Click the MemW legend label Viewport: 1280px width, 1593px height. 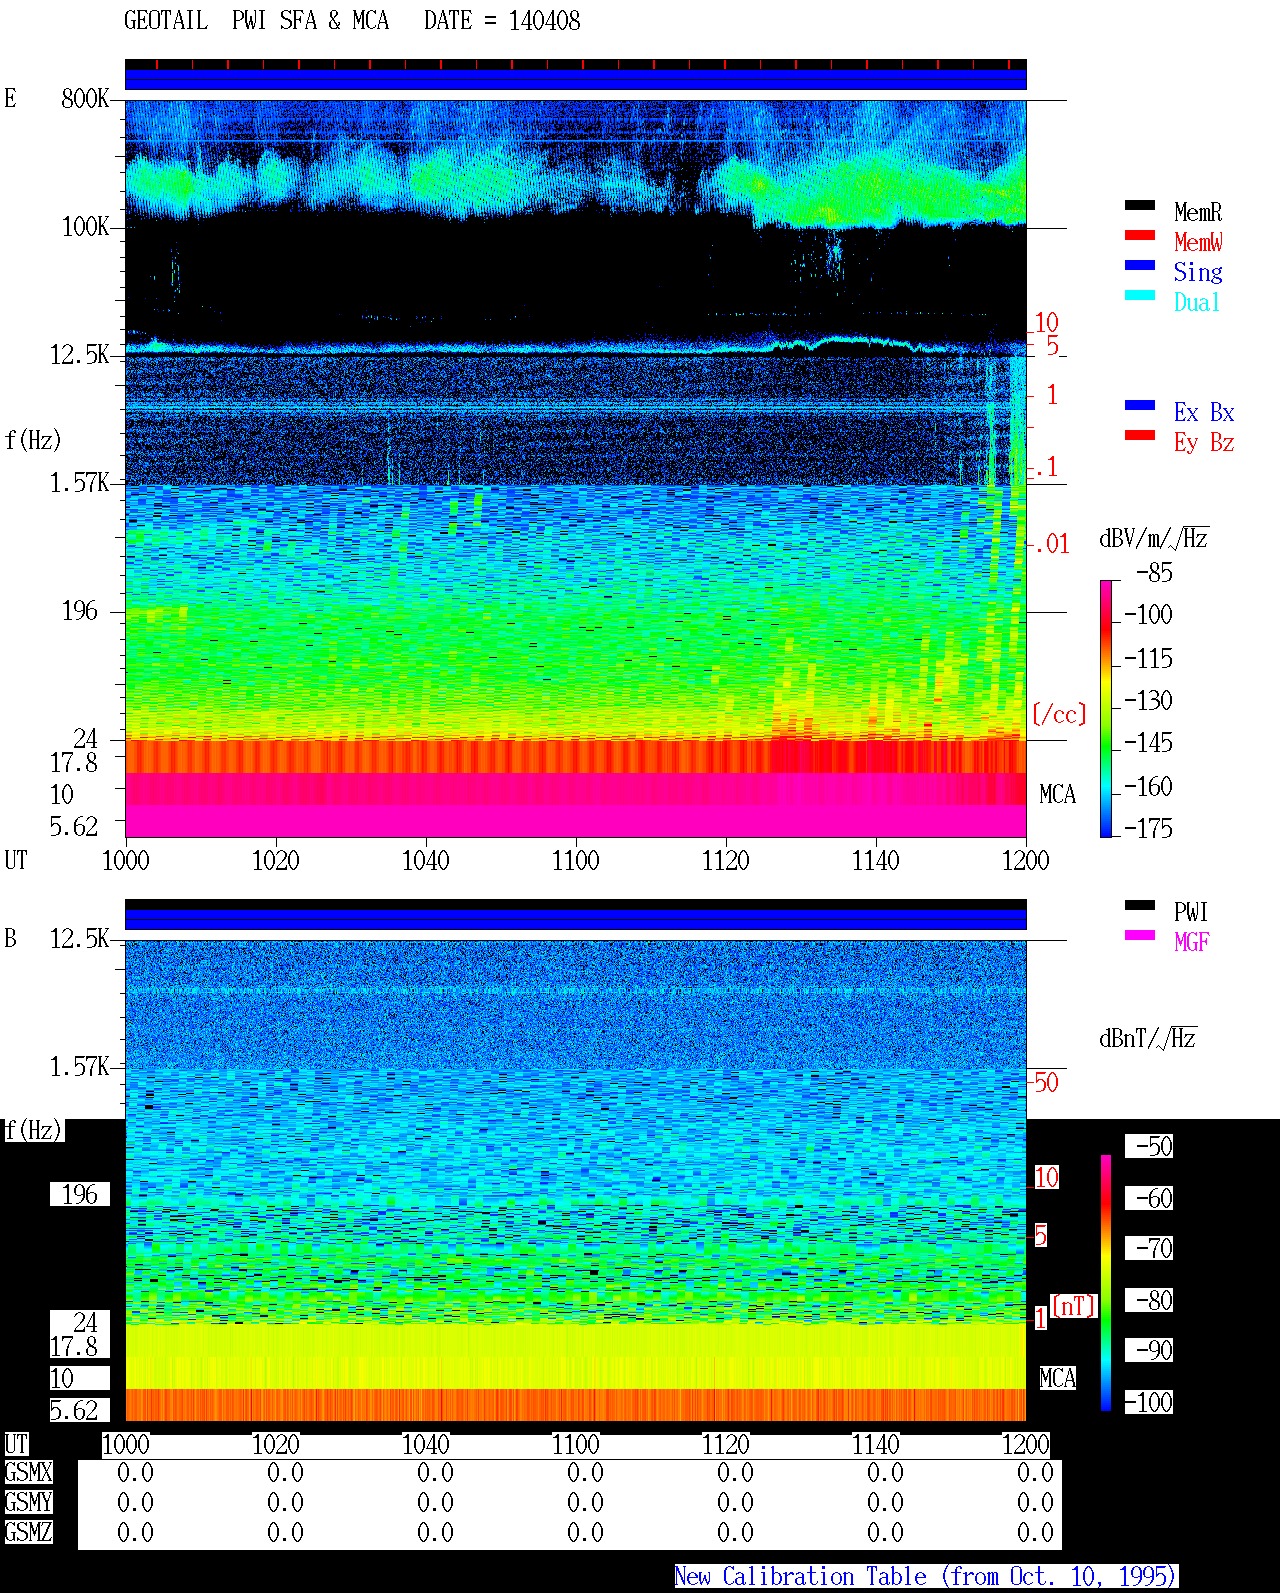pos(1198,242)
